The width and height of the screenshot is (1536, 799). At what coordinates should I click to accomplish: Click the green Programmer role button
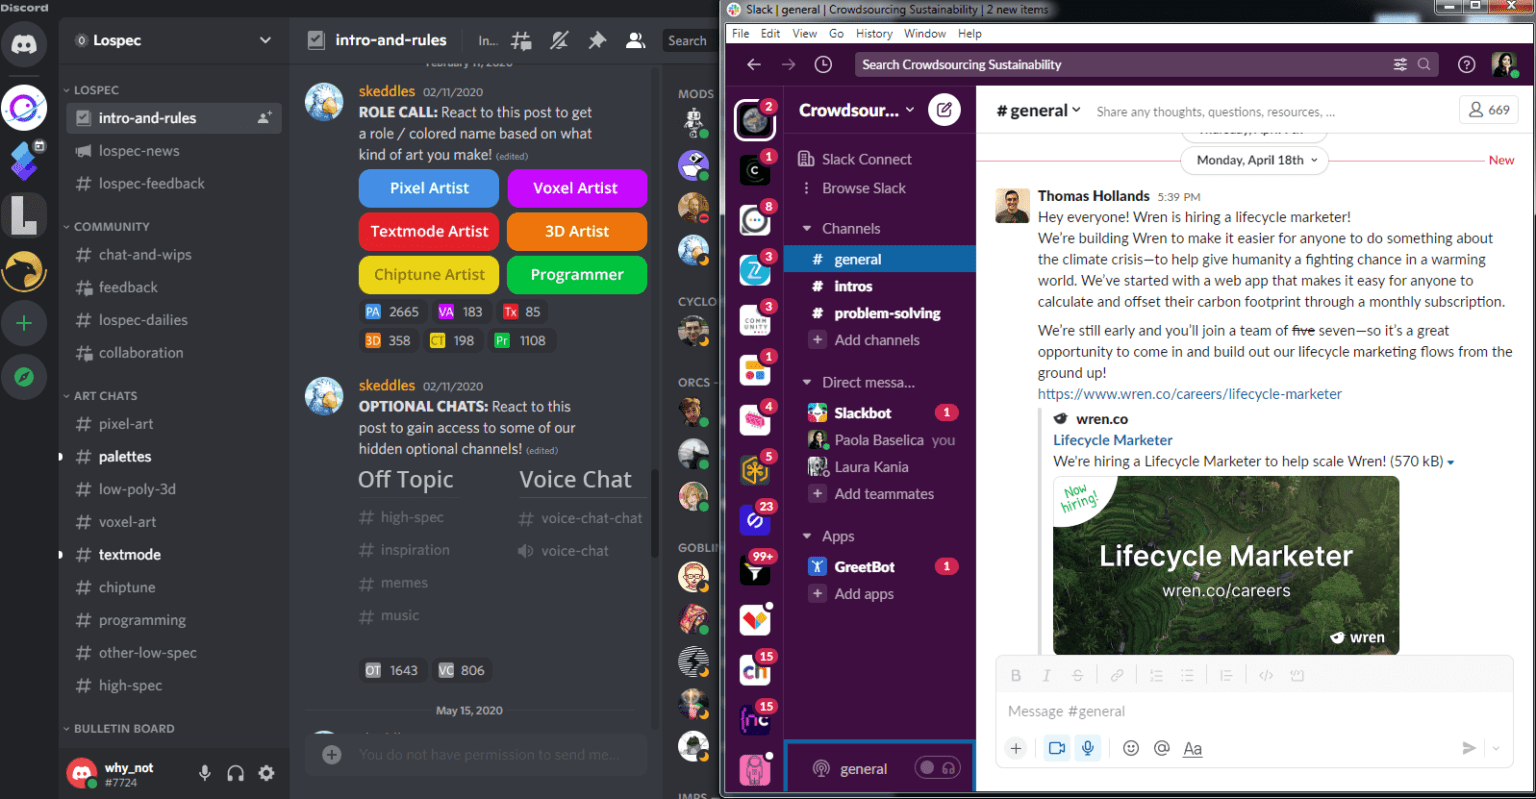(x=576, y=275)
